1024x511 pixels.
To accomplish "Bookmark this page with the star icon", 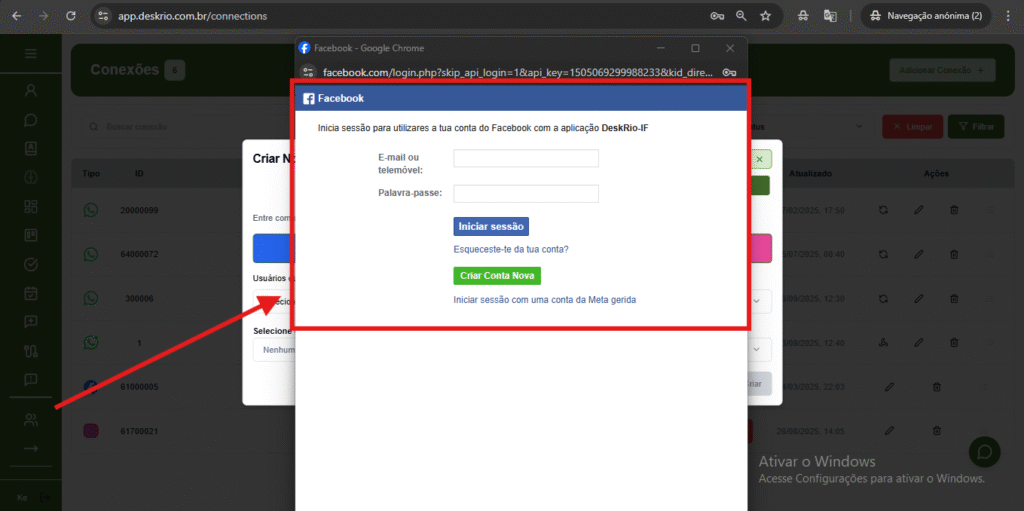I will click(765, 16).
